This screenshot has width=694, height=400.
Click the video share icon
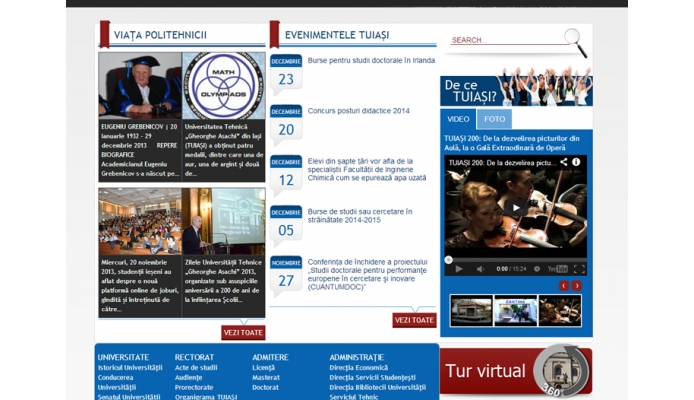[563, 162]
